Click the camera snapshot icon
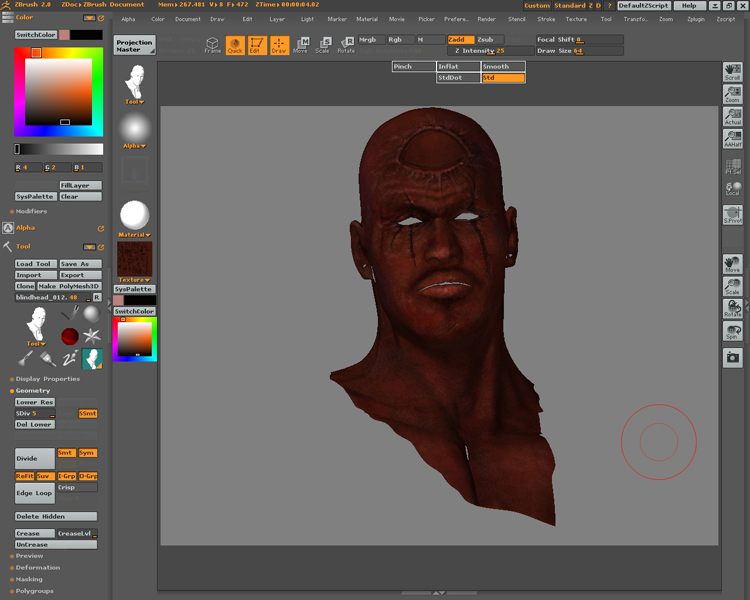This screenshot has height=600, width=750. pos(733,357)
